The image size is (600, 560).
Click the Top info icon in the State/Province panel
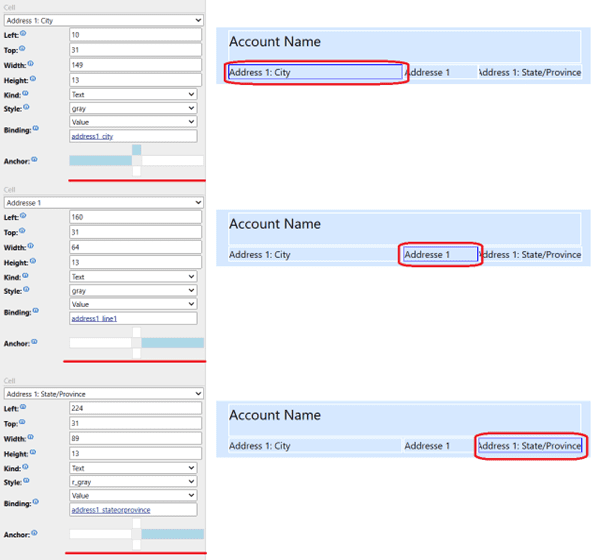click(x=24, y=422)
